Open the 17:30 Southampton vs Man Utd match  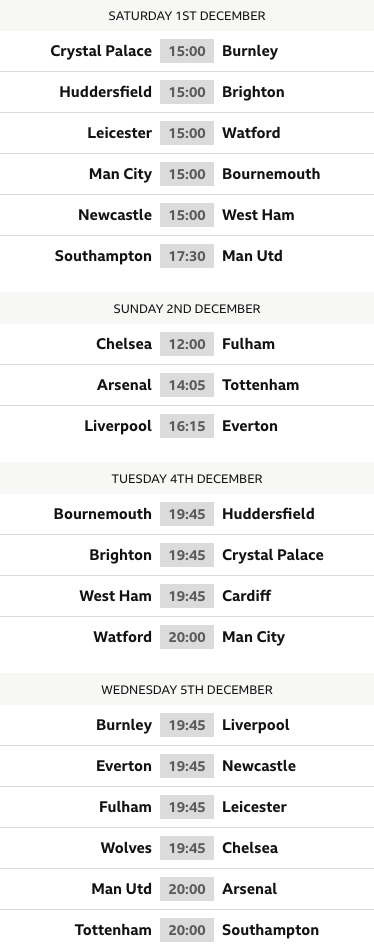click(187, 256)
